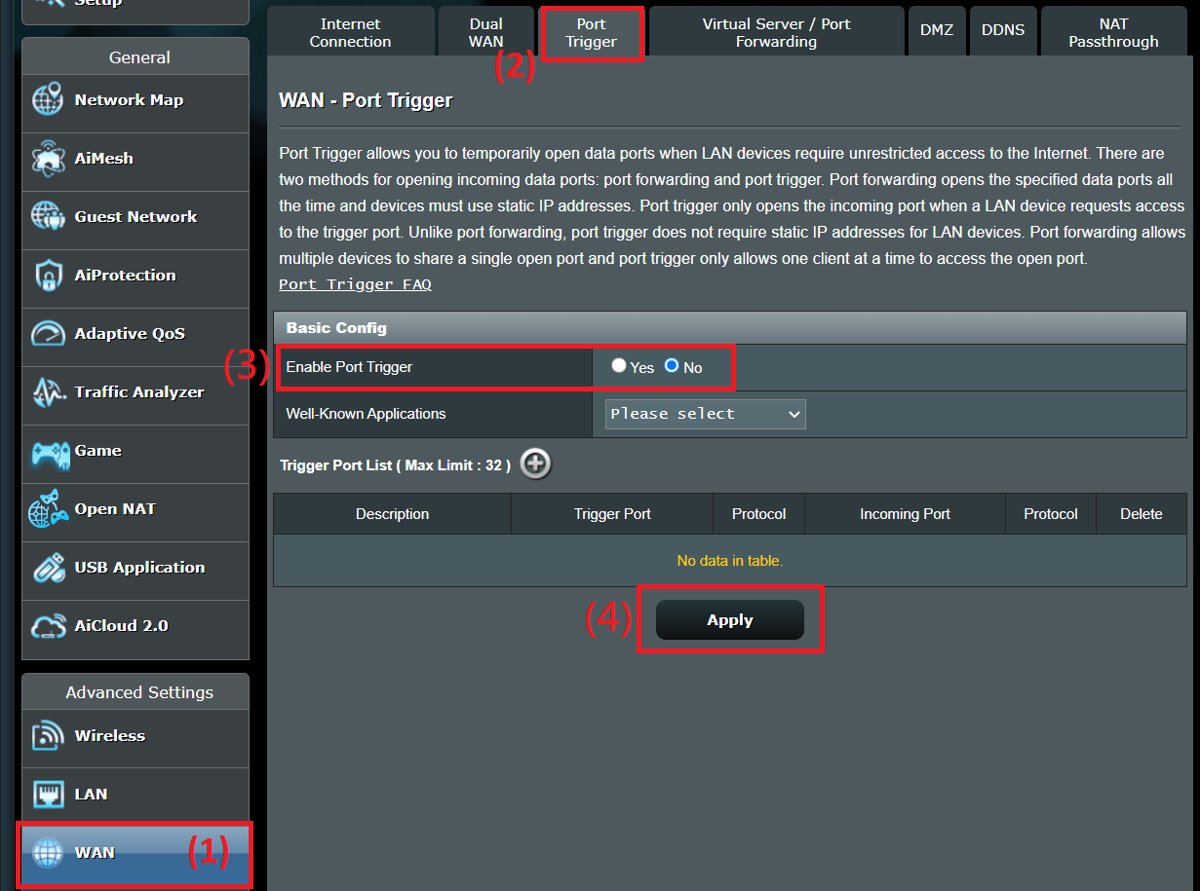Image resolution: width=1200 pixels, height=891 pixels.
Task: Open the Well-Known Applications dropdown
Action: tap(705, 414)
